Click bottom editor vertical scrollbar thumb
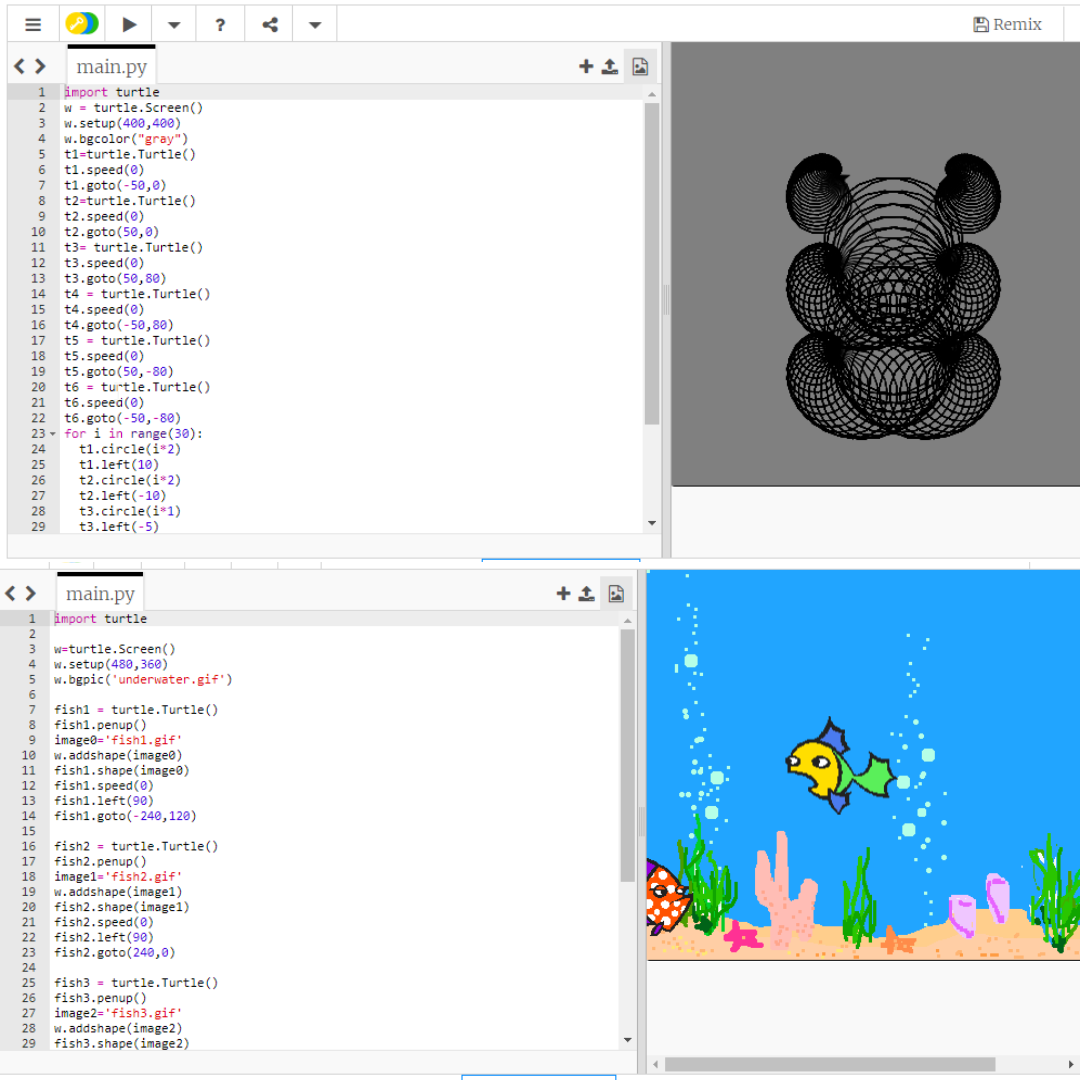The width and height of the screenshot is (1080, 1080). [627, 755]
